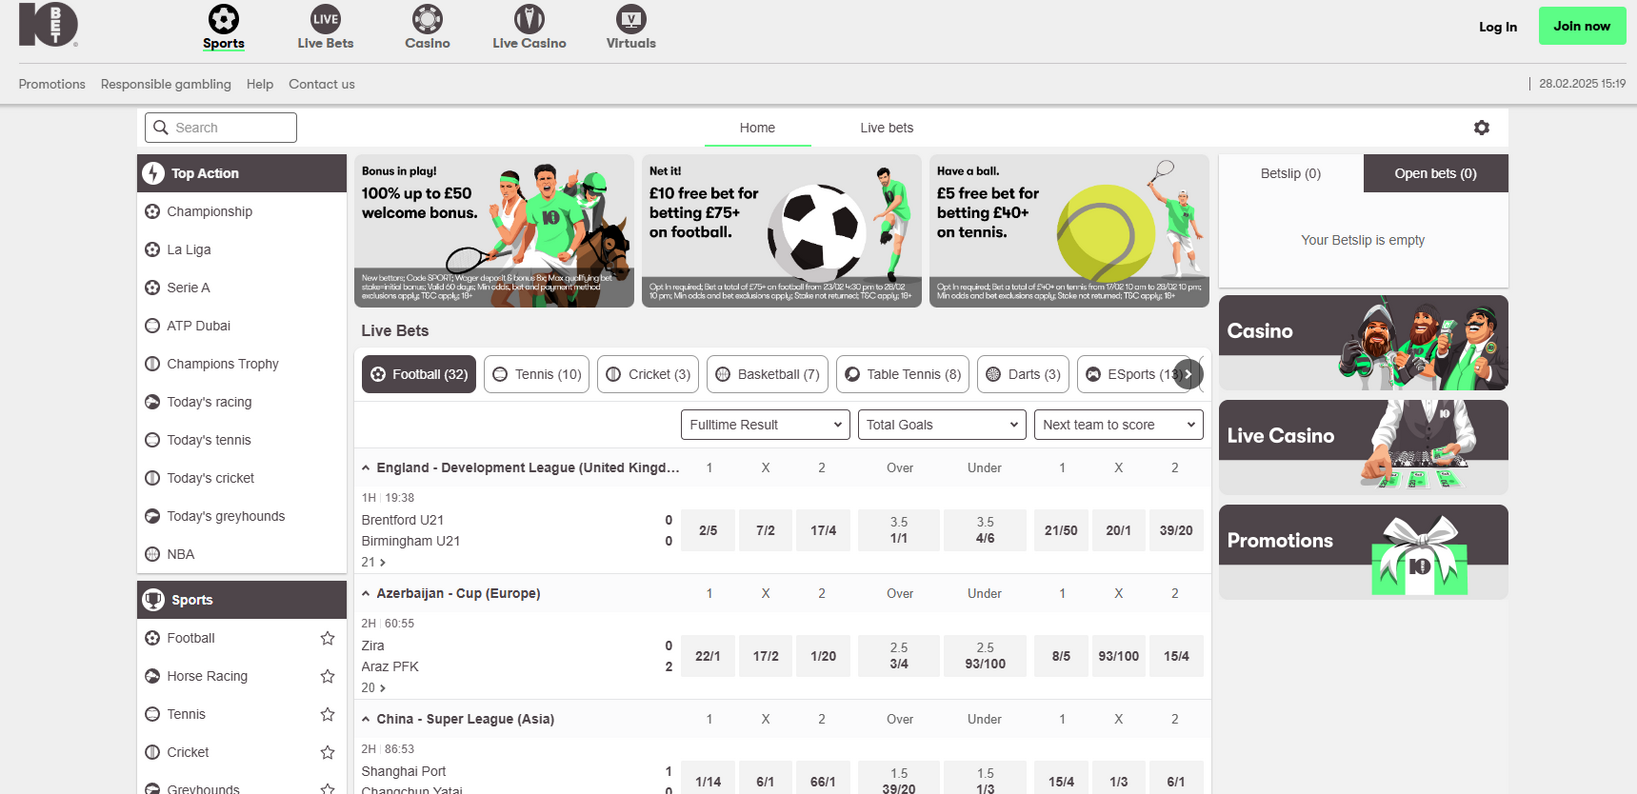Click the Search input field
The height and width of the screenshot is (794, 1637).
[221, 128]
